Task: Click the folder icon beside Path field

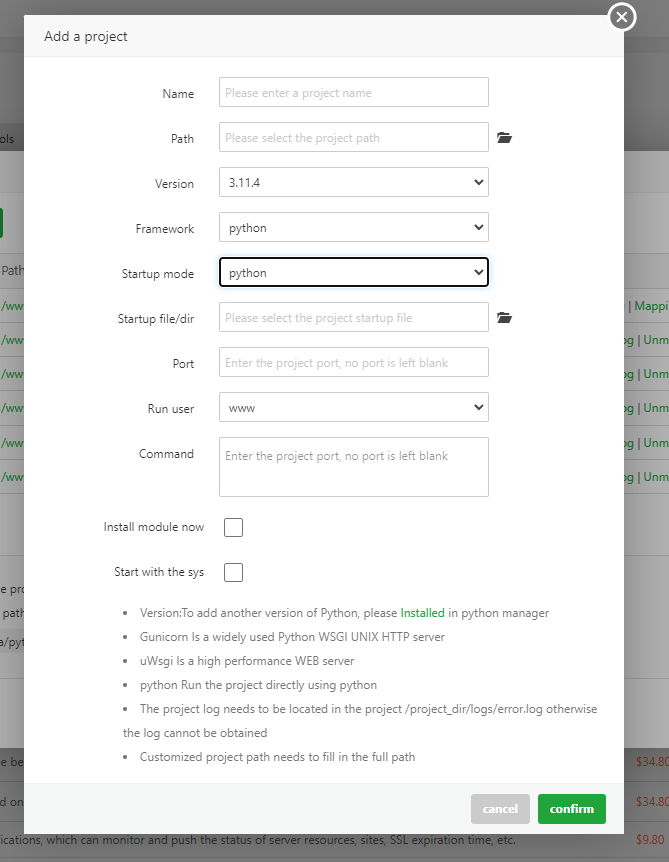Action: pyautogui.click(x=504, y=138)
